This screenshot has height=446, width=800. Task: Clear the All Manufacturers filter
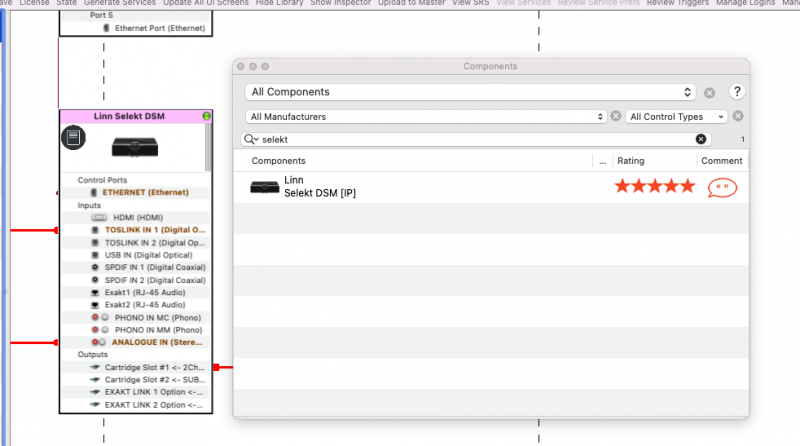coord(616,116)
